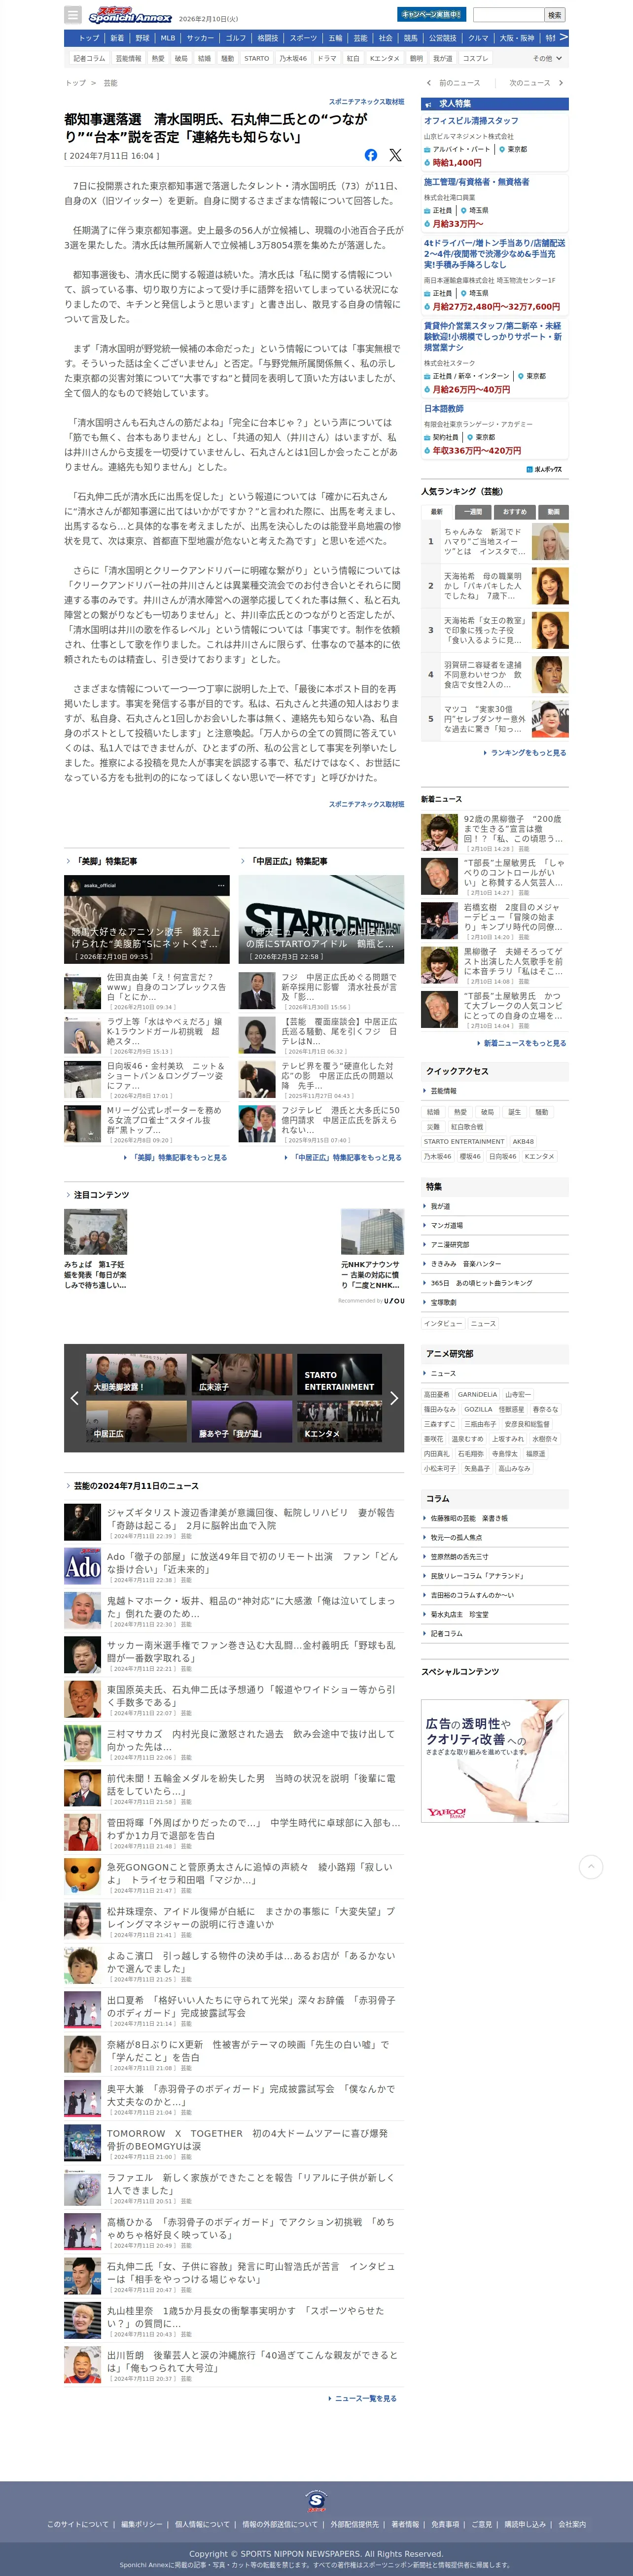Show next slide in the carousel
The image size is (633, 2576).
[x=394, y=1398]
